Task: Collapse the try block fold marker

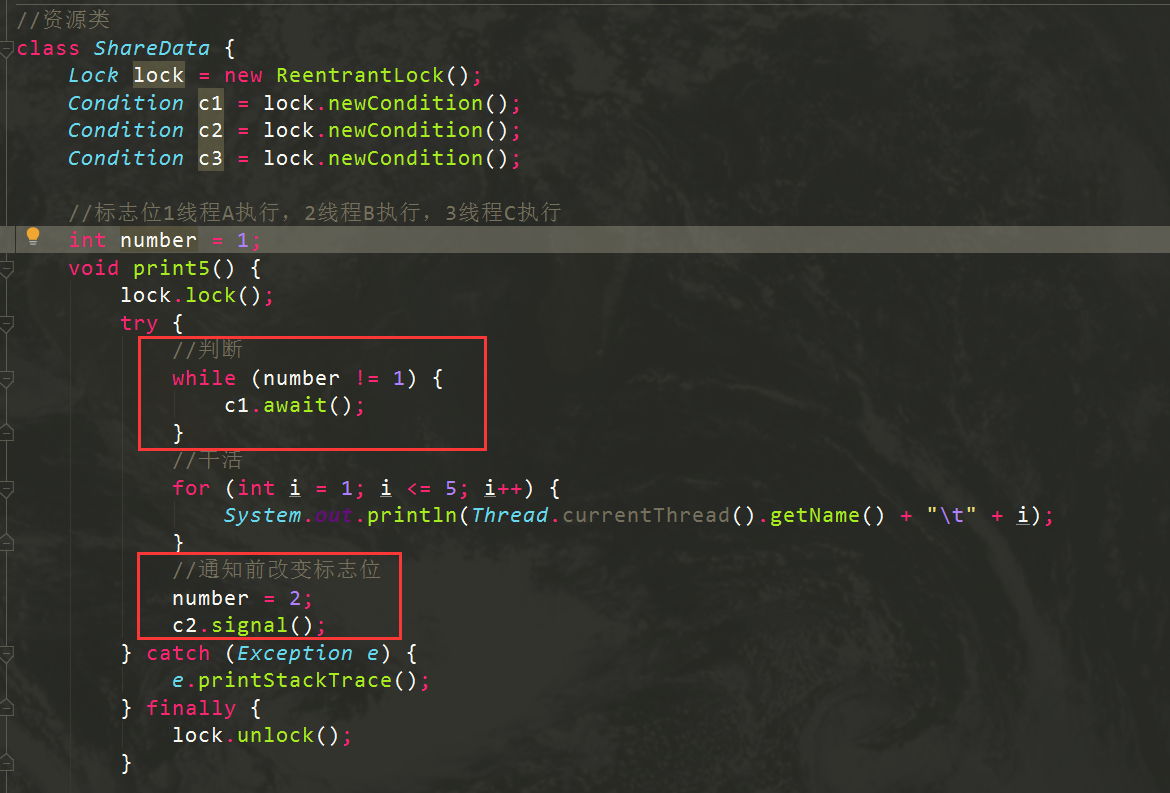Action: click(6, 325)
